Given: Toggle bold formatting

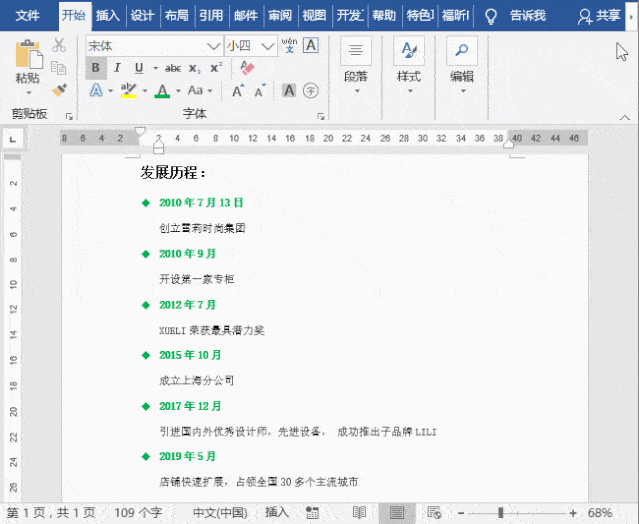Looking at the screenshot, I should [96, 68].
